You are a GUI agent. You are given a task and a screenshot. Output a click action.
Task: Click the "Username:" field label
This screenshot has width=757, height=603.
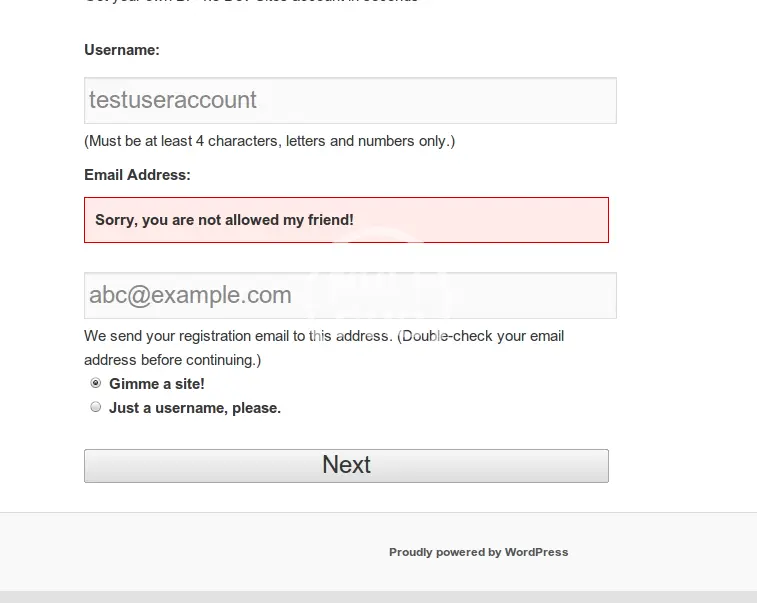point(122,50)
